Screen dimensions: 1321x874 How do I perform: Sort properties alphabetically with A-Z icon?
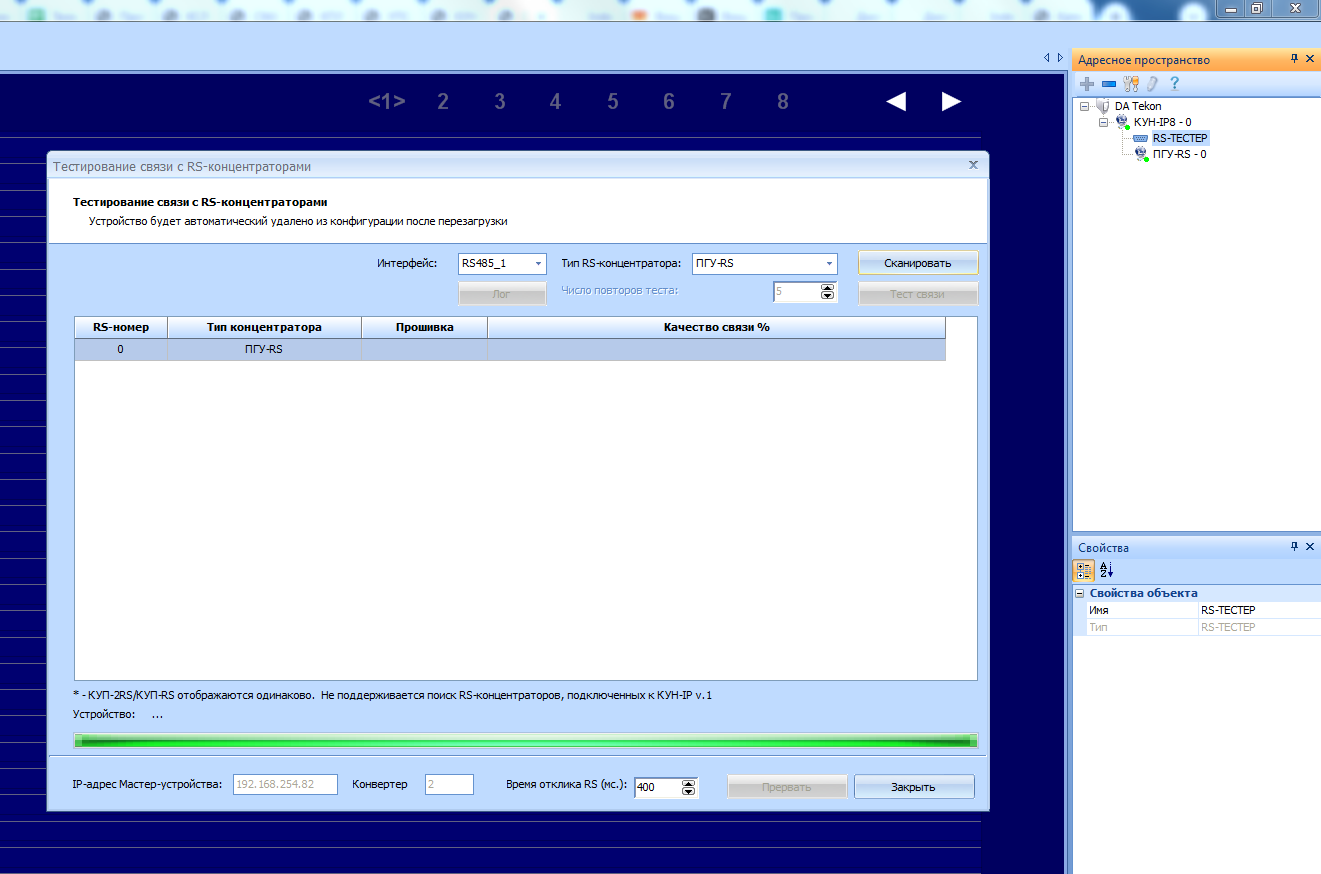(x=1106, y=570)
